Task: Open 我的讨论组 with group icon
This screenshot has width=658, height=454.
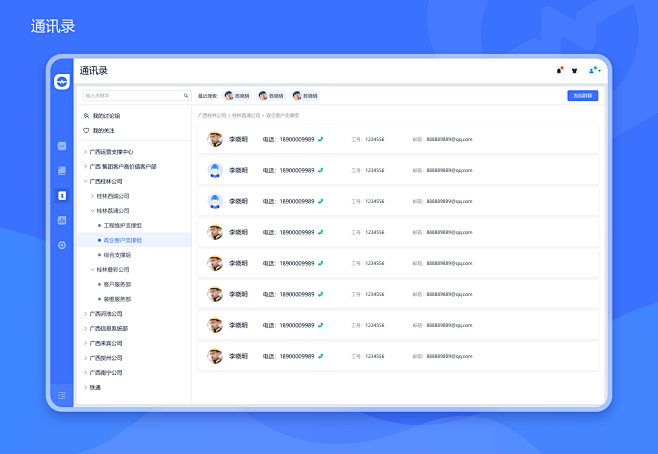Action: [102, 116]
